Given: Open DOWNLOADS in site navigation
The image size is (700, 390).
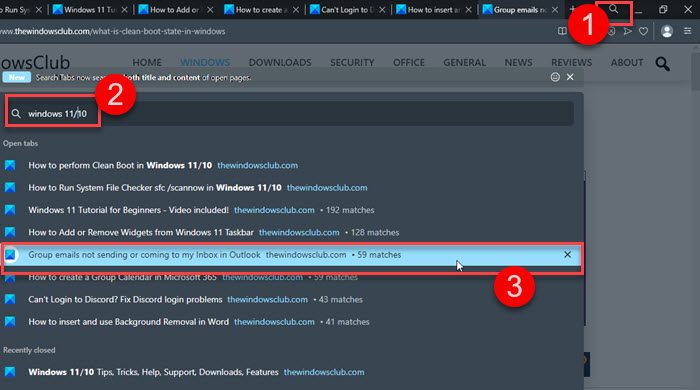Looking at the screenshot, I should (x=280, y=62).
